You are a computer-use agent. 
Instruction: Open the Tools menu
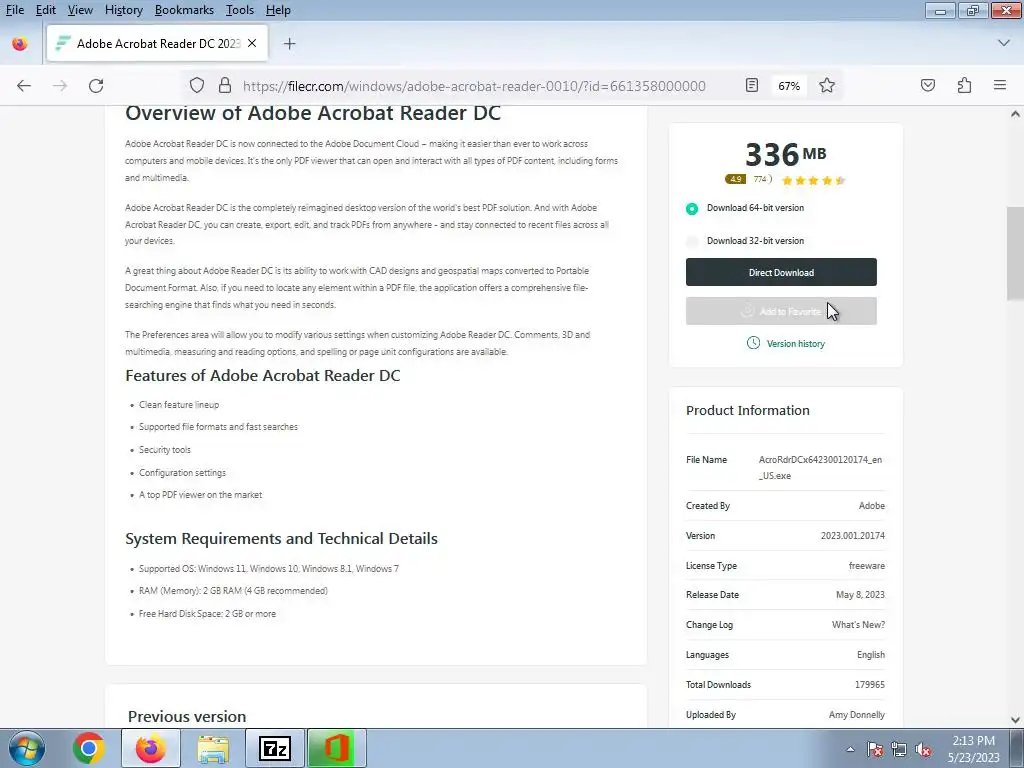[x=240, y=10]
